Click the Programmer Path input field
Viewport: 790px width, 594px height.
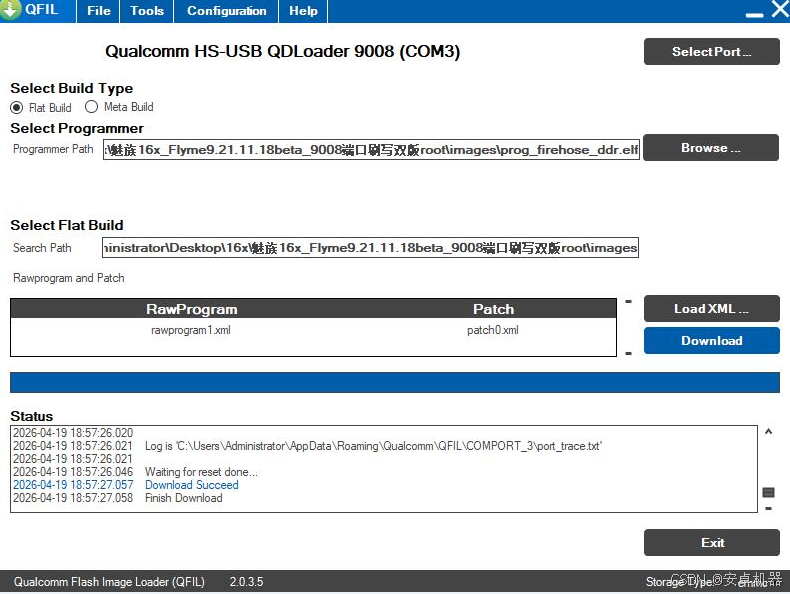[371, 150]
